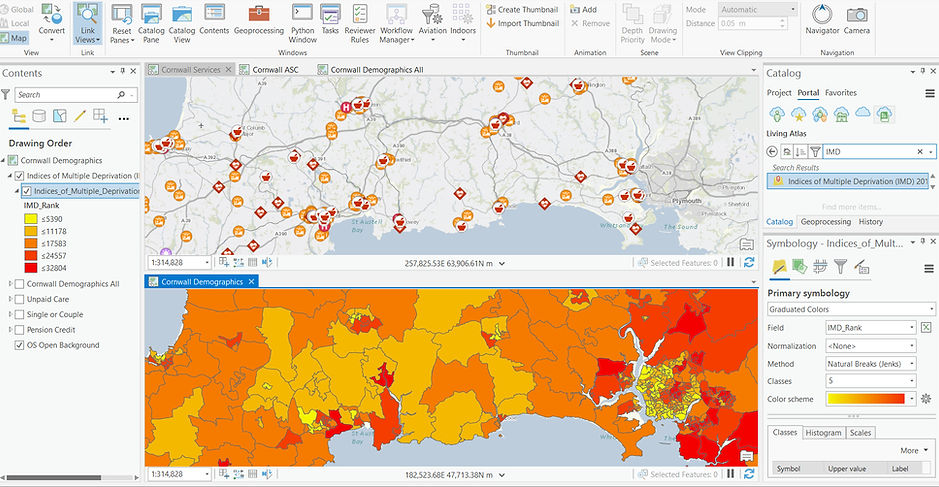Hide the OS Open Background layer
939x487 pixels.
19,345
